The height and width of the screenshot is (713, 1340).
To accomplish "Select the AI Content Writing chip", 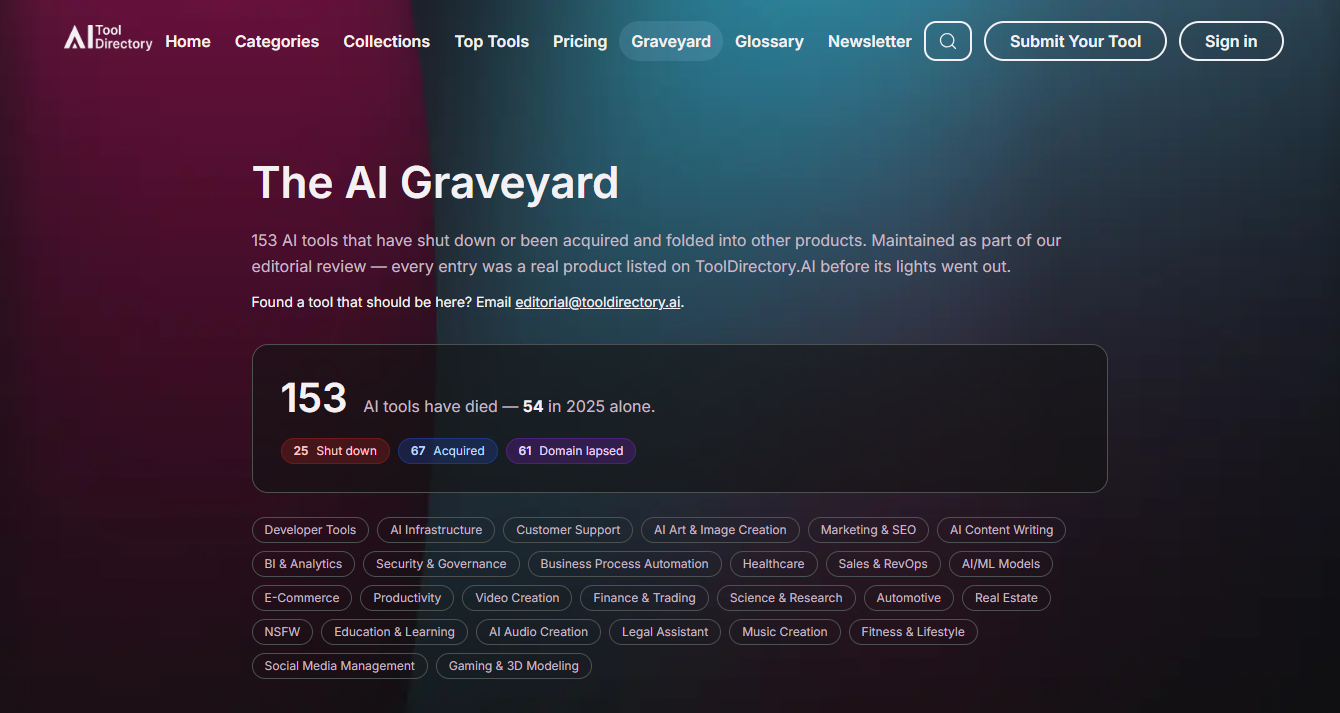I will [x=1001, y=530].
